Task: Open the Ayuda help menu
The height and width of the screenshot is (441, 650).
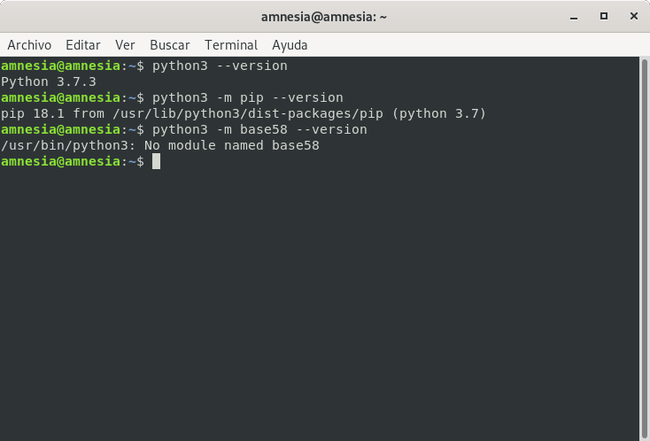Action: click(290, 45)
